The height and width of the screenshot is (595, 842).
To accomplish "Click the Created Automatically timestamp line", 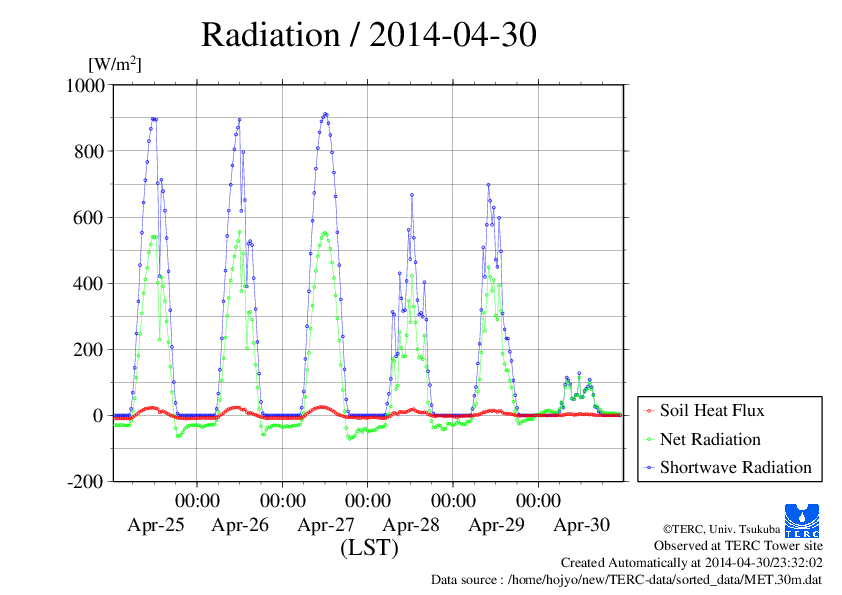I will (692, 563).
